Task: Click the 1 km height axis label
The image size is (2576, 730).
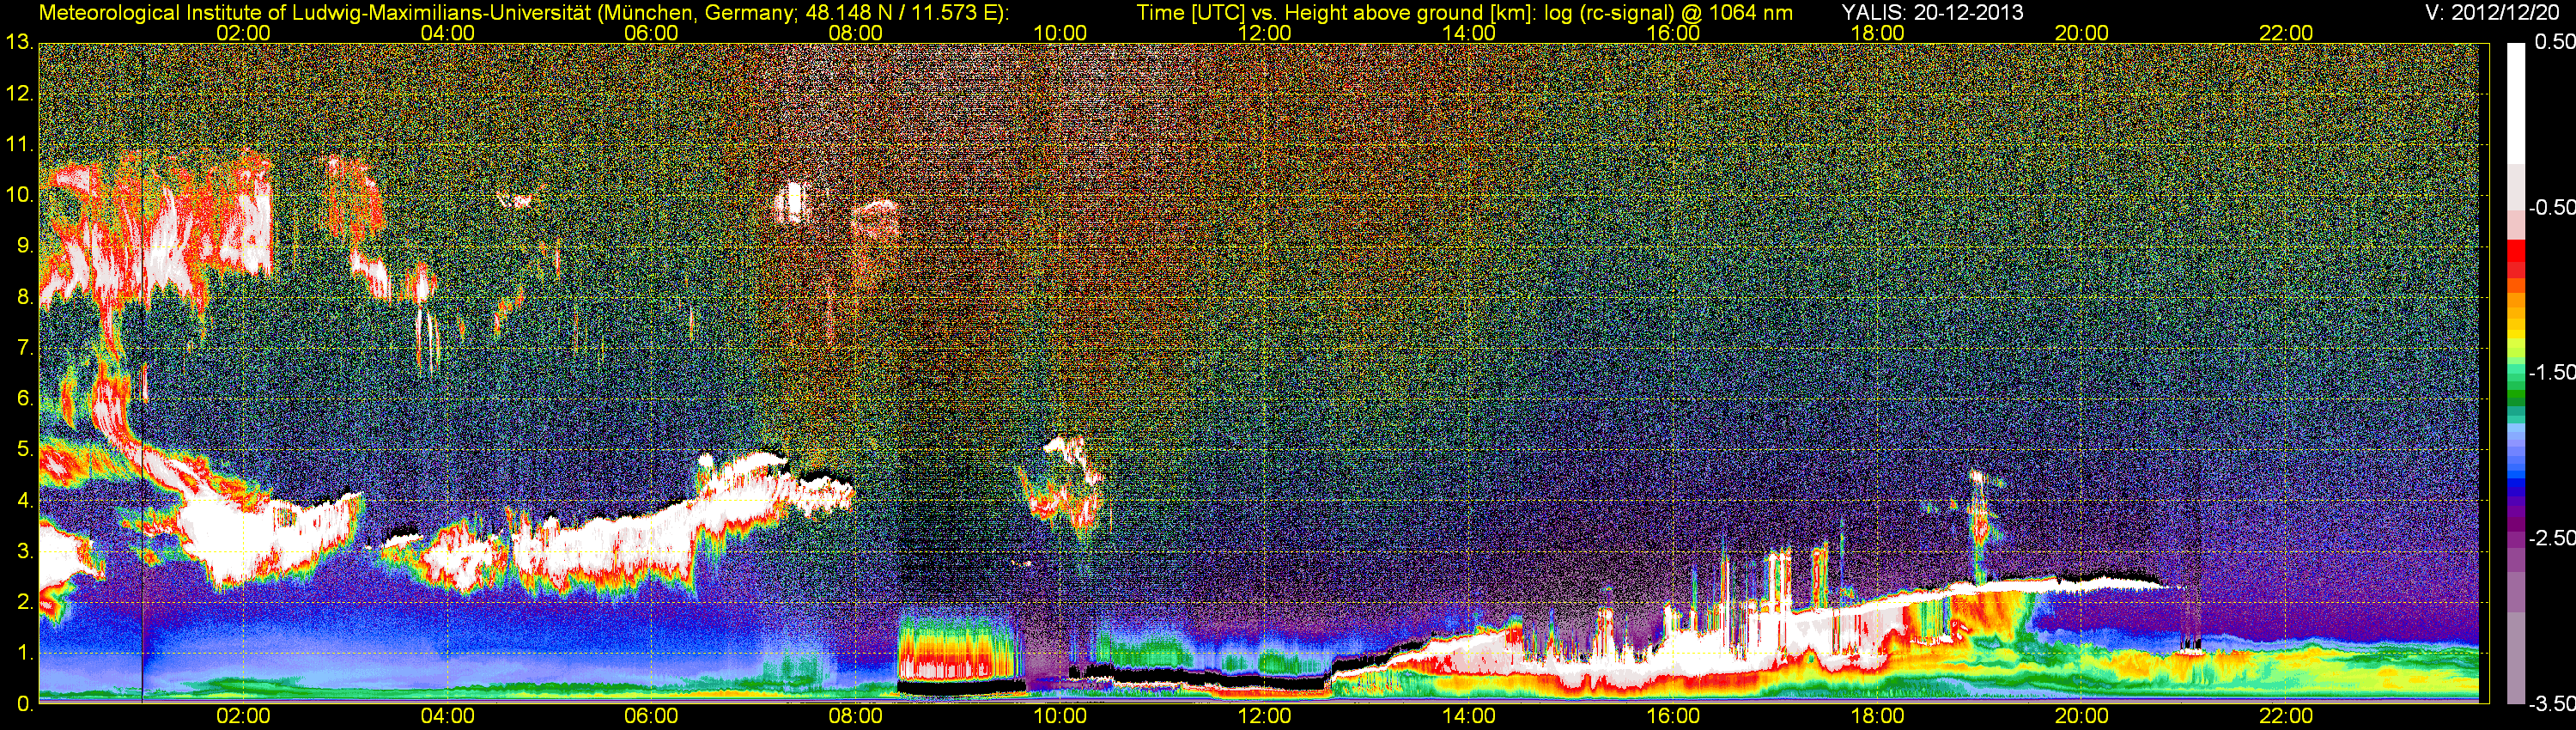Action: (x=24, y=653)
